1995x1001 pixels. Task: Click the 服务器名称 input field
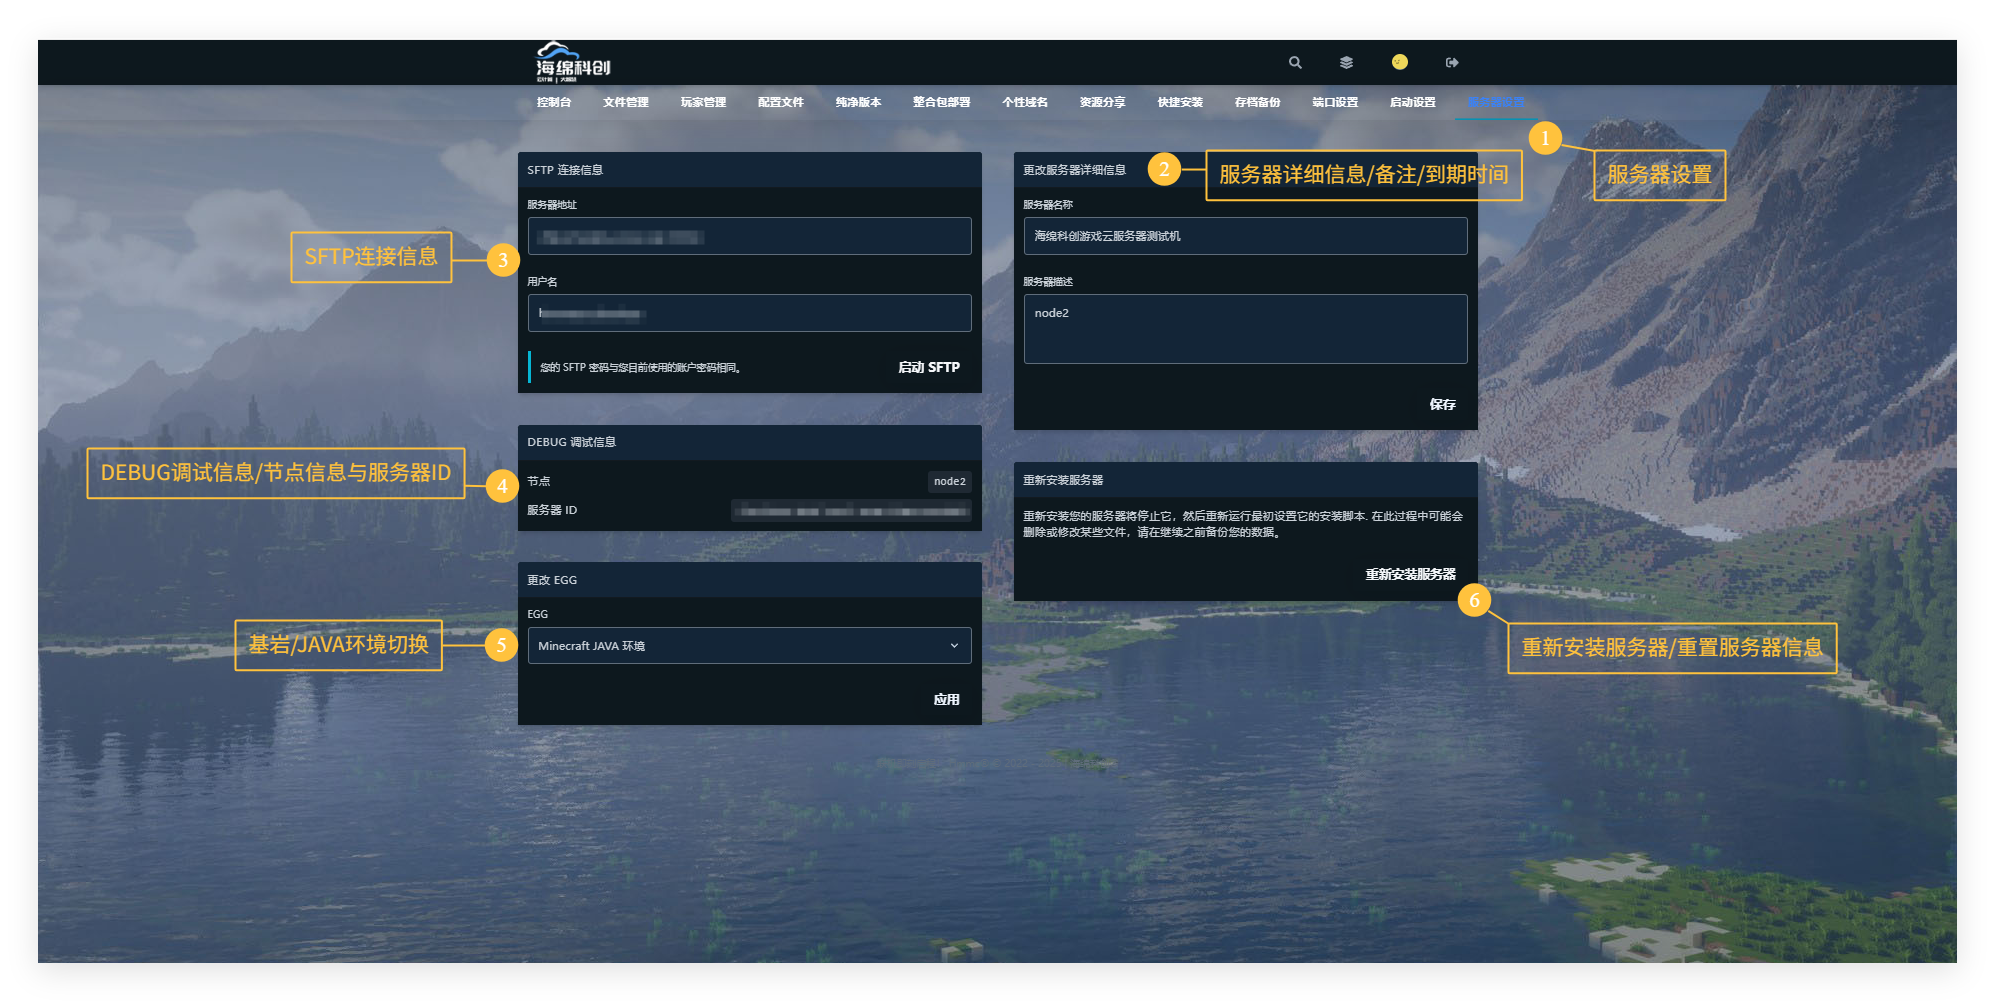coord(1245,236)
